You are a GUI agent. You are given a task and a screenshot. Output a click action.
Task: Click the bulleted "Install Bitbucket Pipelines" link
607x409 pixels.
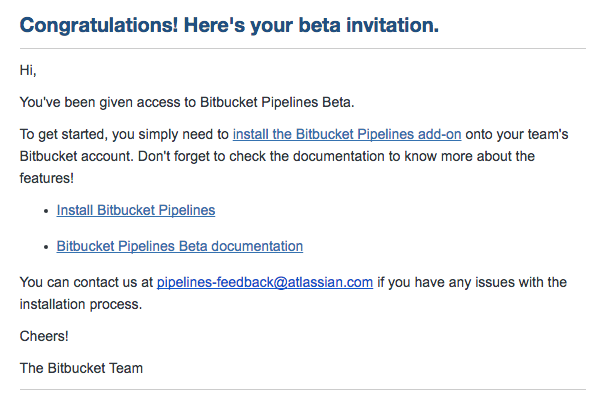coord(136,210)
